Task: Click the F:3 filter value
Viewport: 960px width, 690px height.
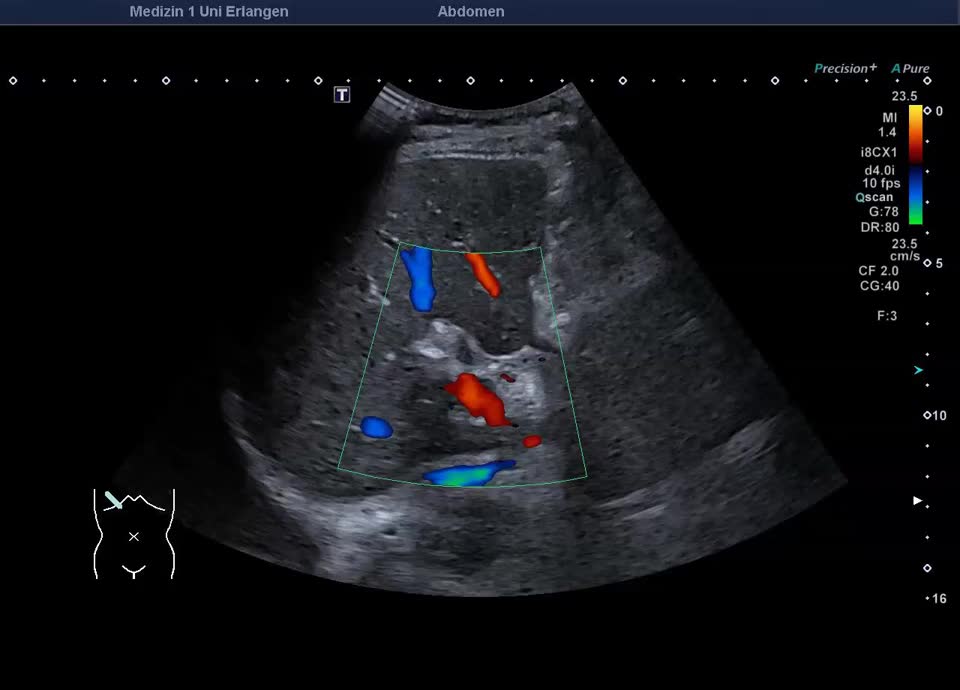Action: pos(887,316)
